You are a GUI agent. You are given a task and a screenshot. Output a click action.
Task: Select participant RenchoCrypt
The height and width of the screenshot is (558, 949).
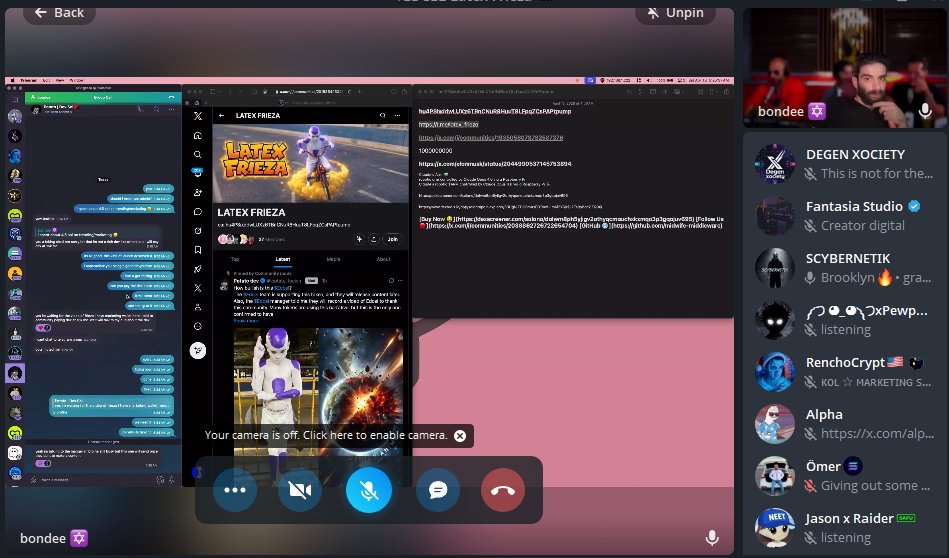coord(845,372)
